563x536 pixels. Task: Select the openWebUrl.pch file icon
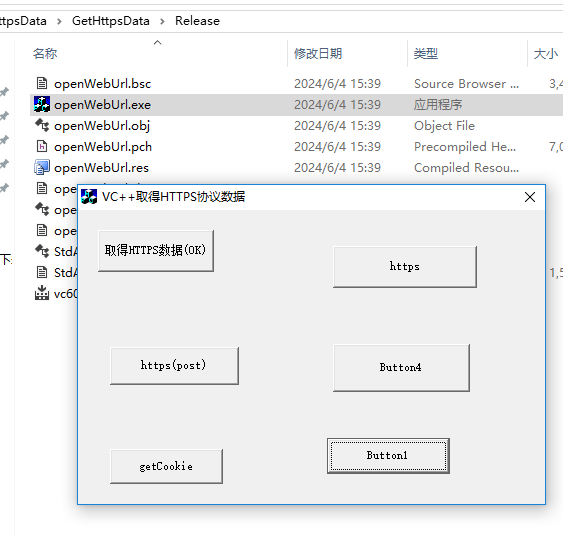(42, 146)
